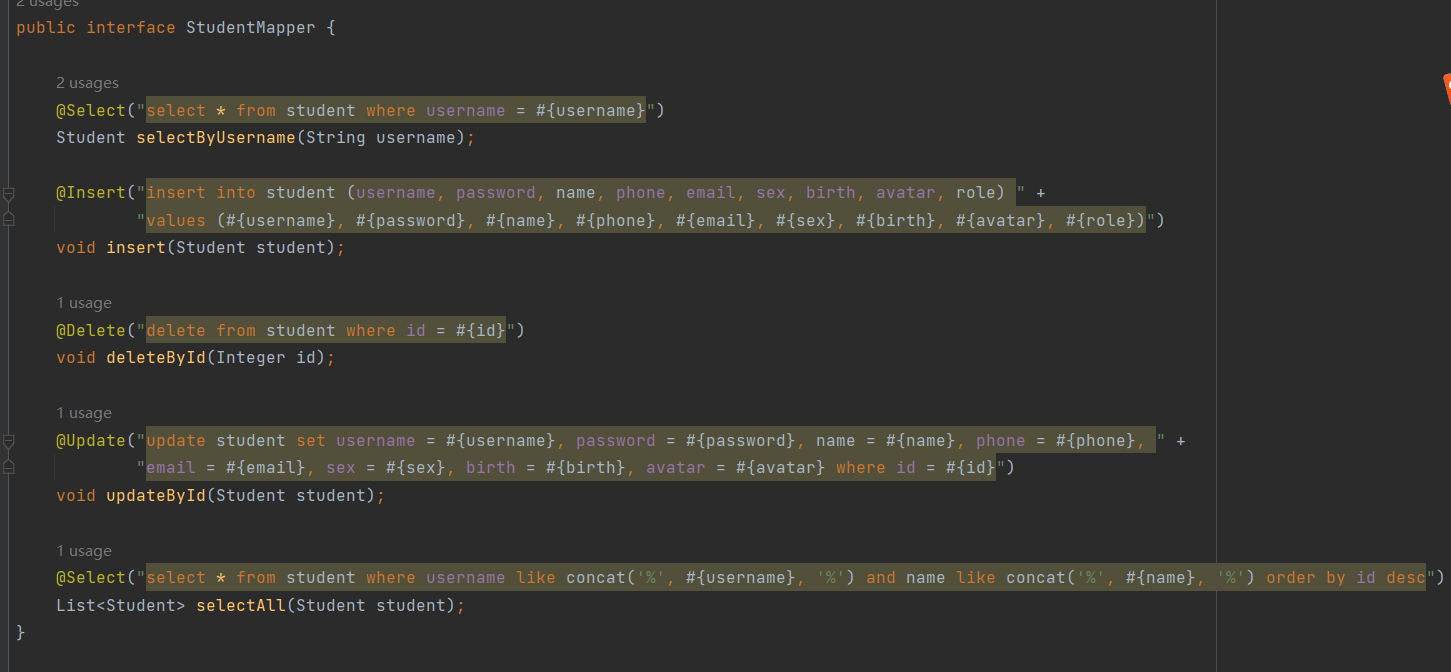The image size is (1451, 672).
Task: Click the 'public' keyword
Action: (x=46, y=28)
